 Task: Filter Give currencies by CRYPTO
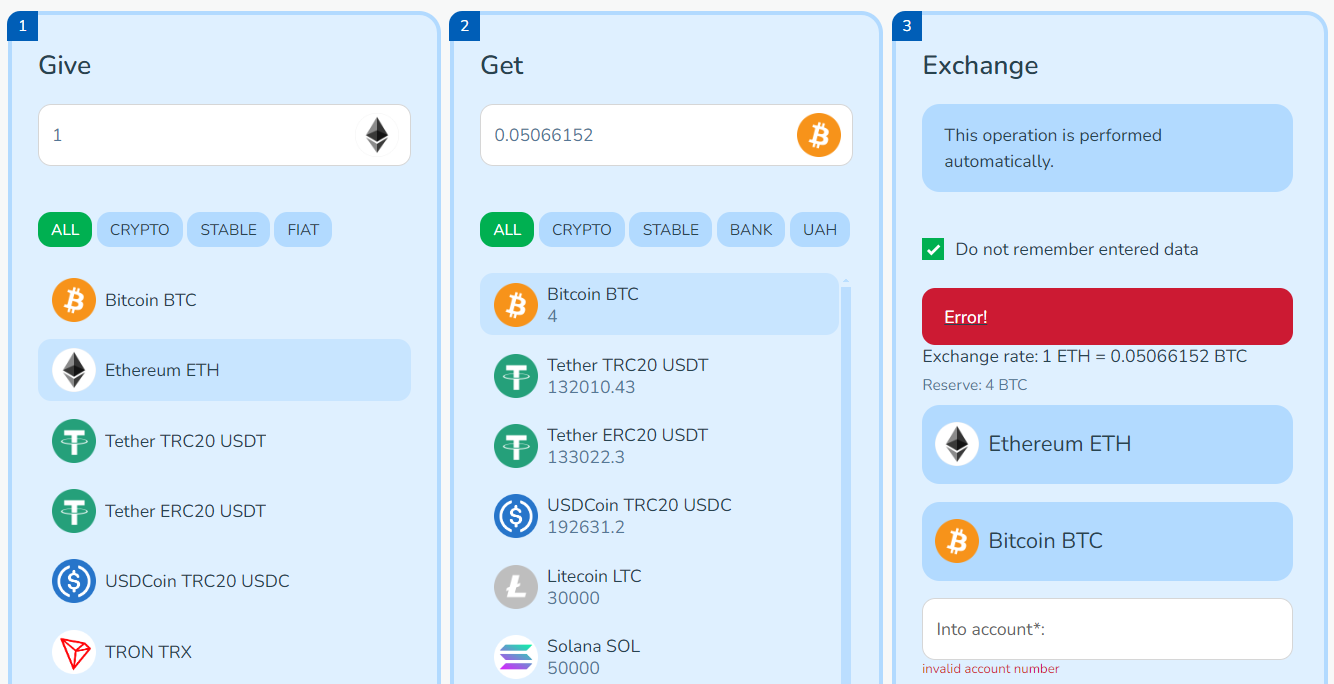[x=140, y=229]
